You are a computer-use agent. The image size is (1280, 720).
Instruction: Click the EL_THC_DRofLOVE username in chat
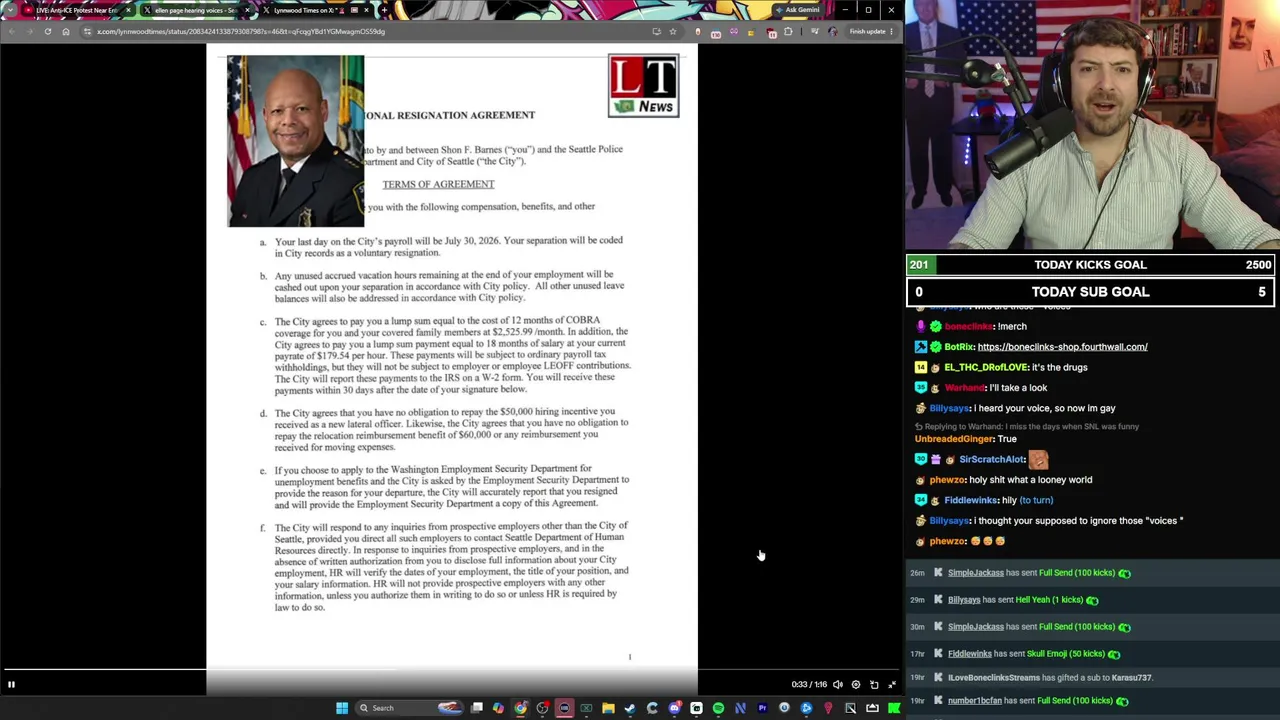[986, 367]
